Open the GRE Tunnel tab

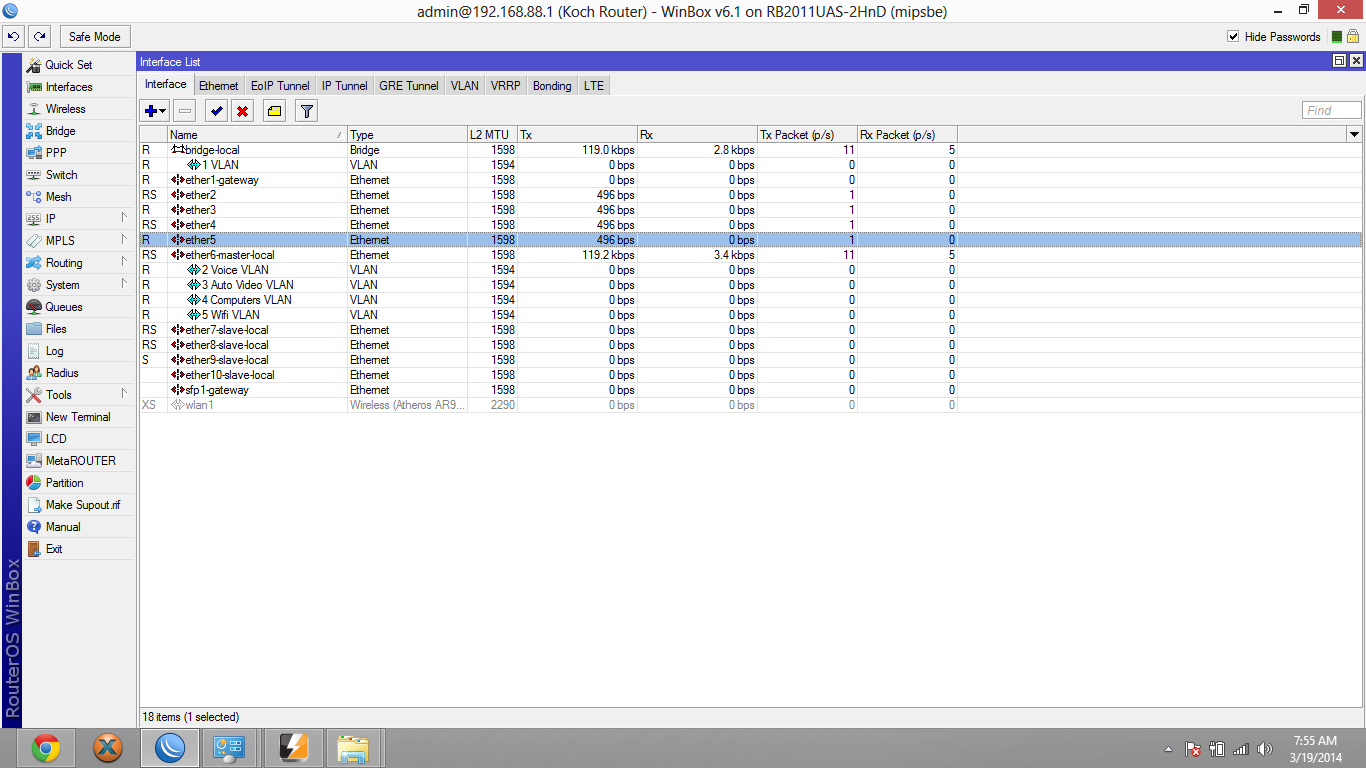point(409,86)
